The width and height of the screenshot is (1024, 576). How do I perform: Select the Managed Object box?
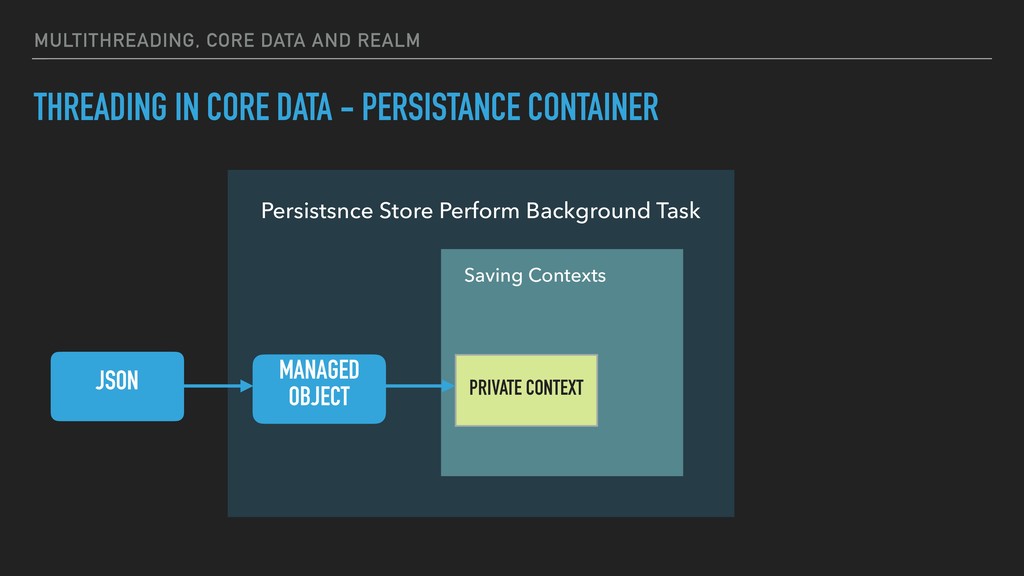click(x=319, y=389)
